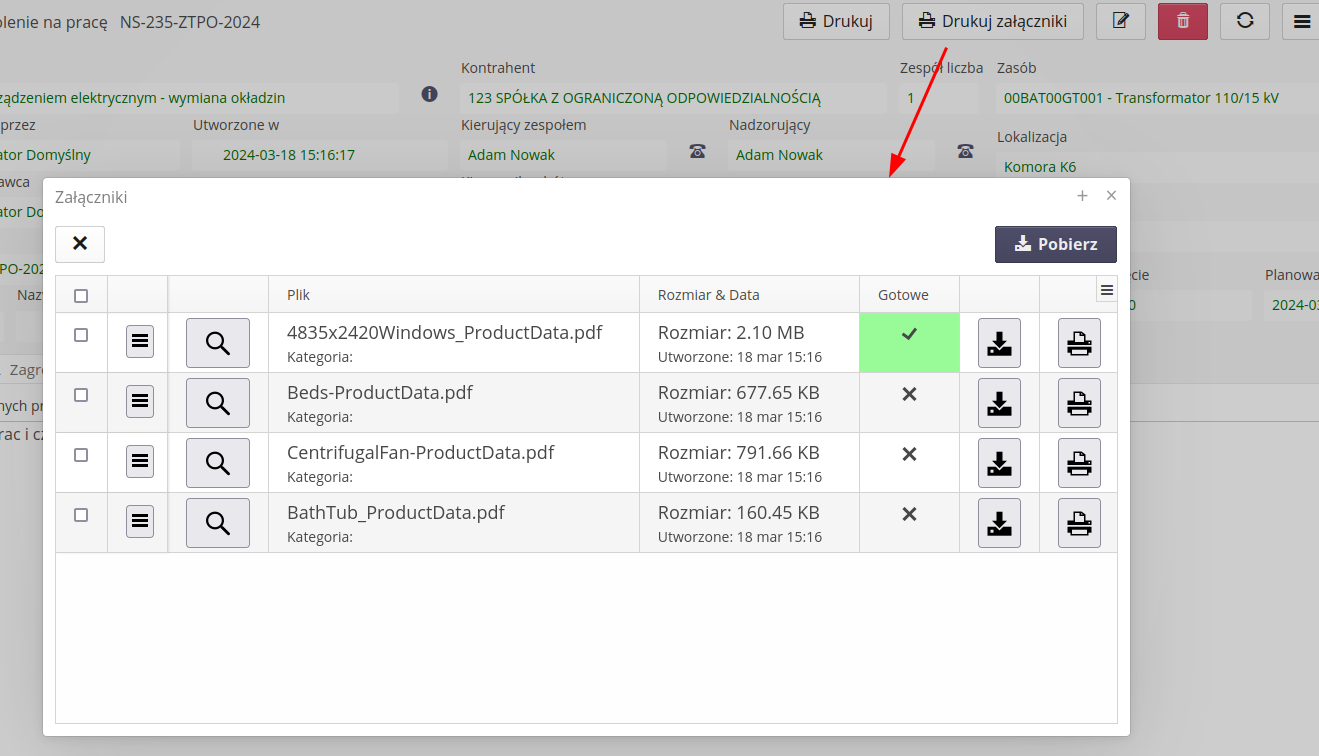Open the column options menu in table header
Screen dimensions: 1319x756
click(x=1106, y=290)
